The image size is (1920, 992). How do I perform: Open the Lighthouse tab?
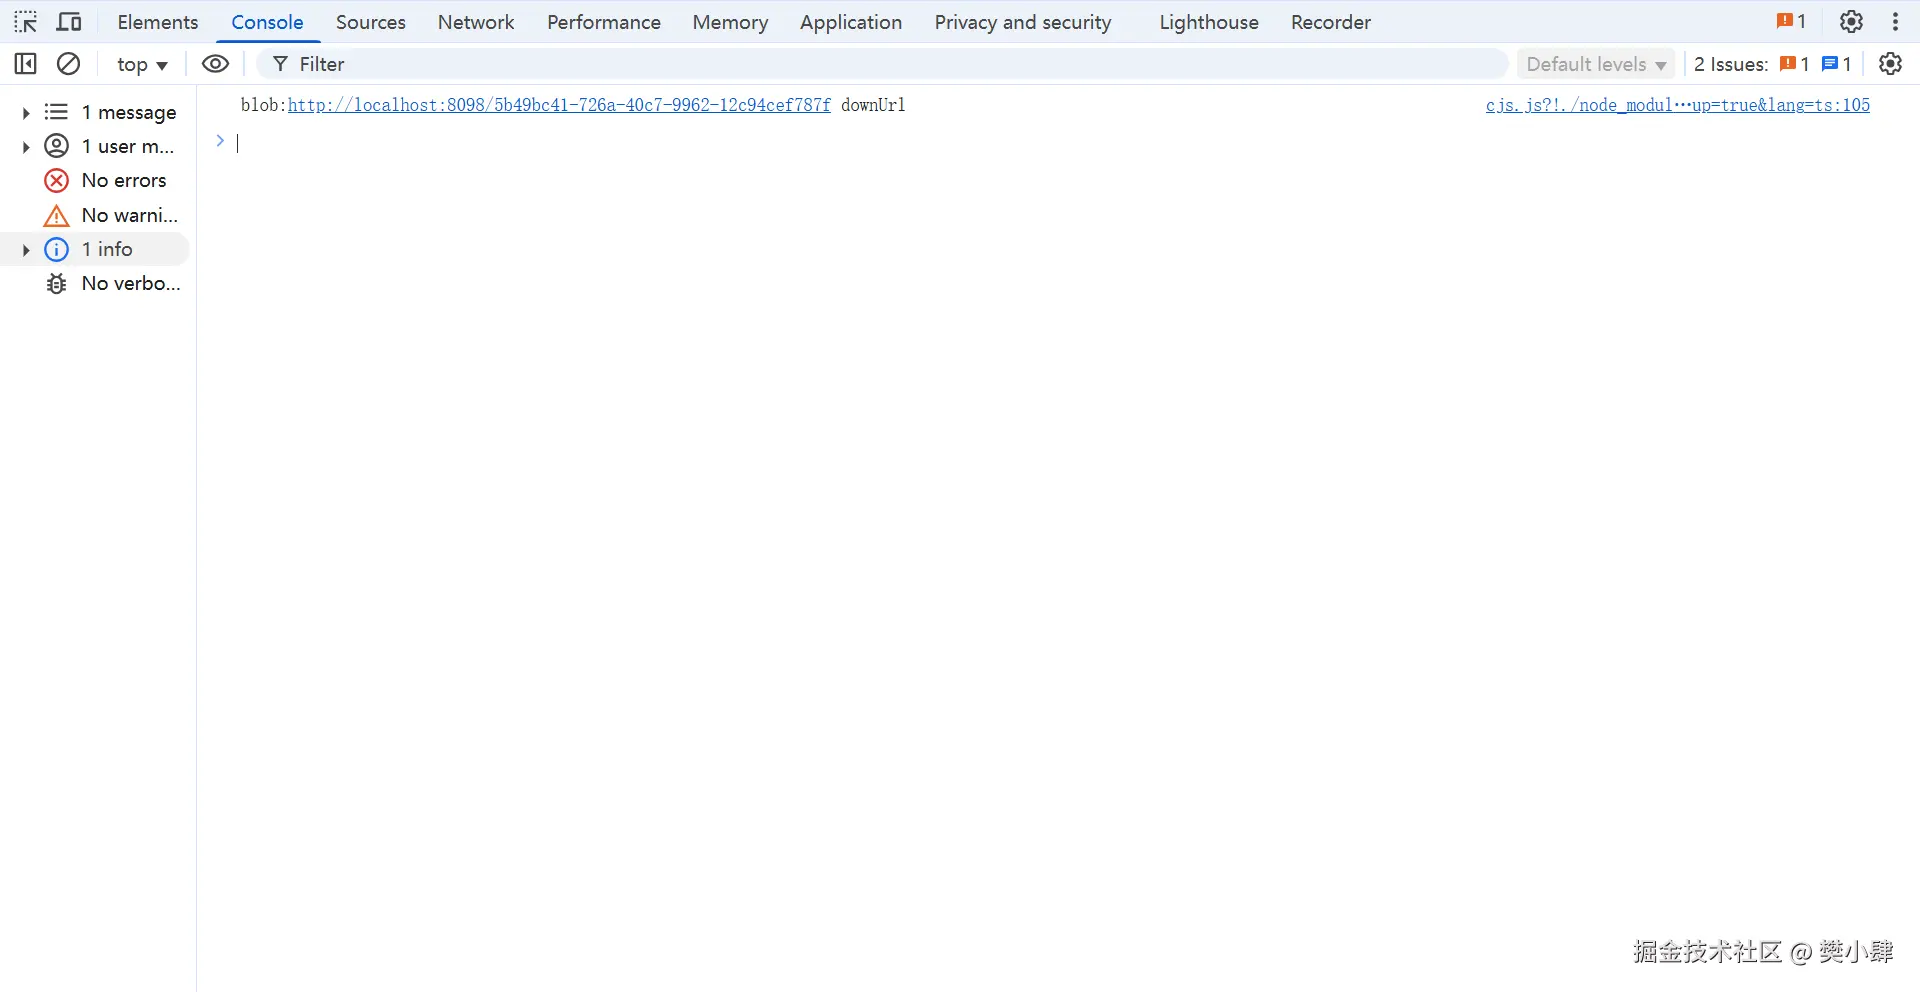click(x=1209, y=22)
